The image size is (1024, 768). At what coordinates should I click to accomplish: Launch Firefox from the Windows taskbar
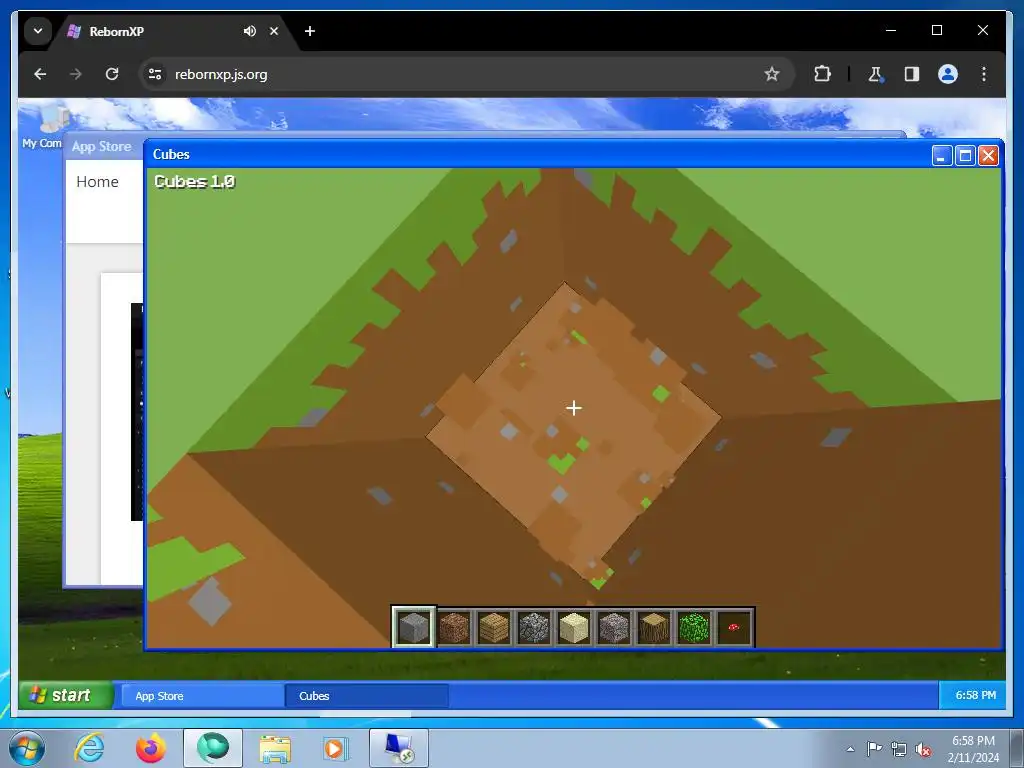(150, 748)
